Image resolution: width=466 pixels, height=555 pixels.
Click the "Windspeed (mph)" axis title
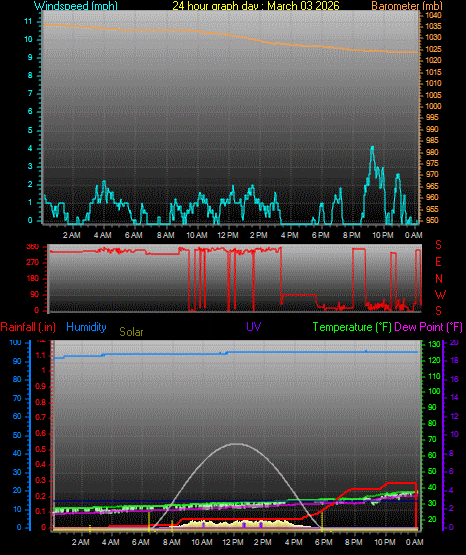coord(76,5)
